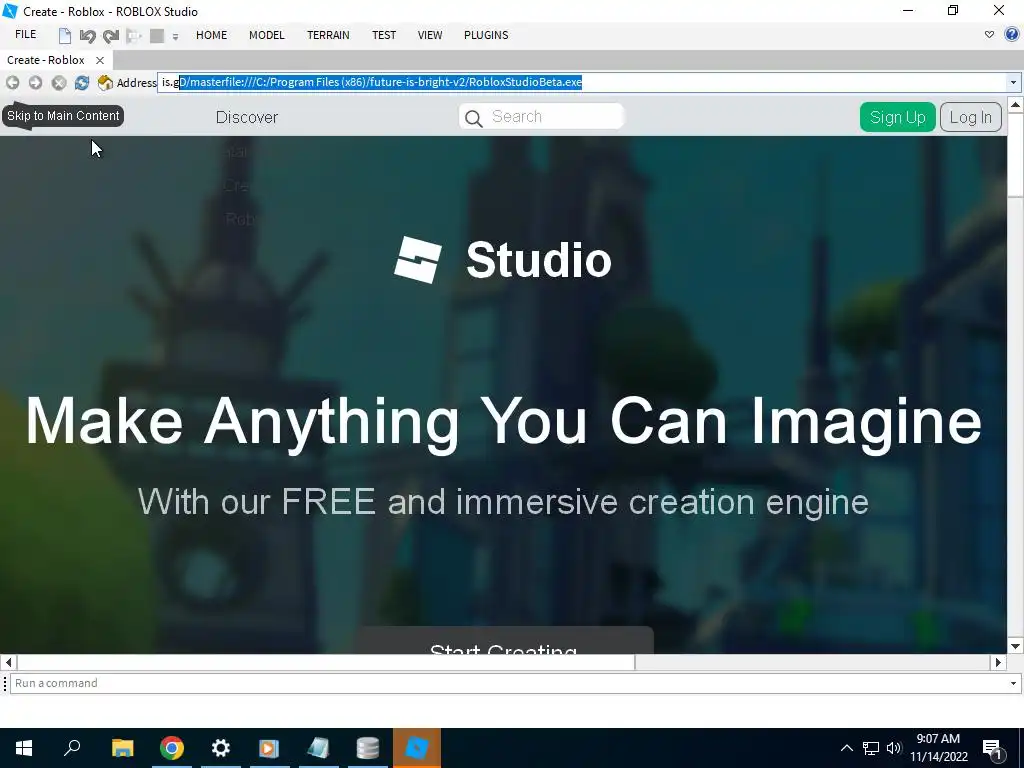Click the Skip to Main Content tooltip button
1024x768 pixels.
coord(63,116)
